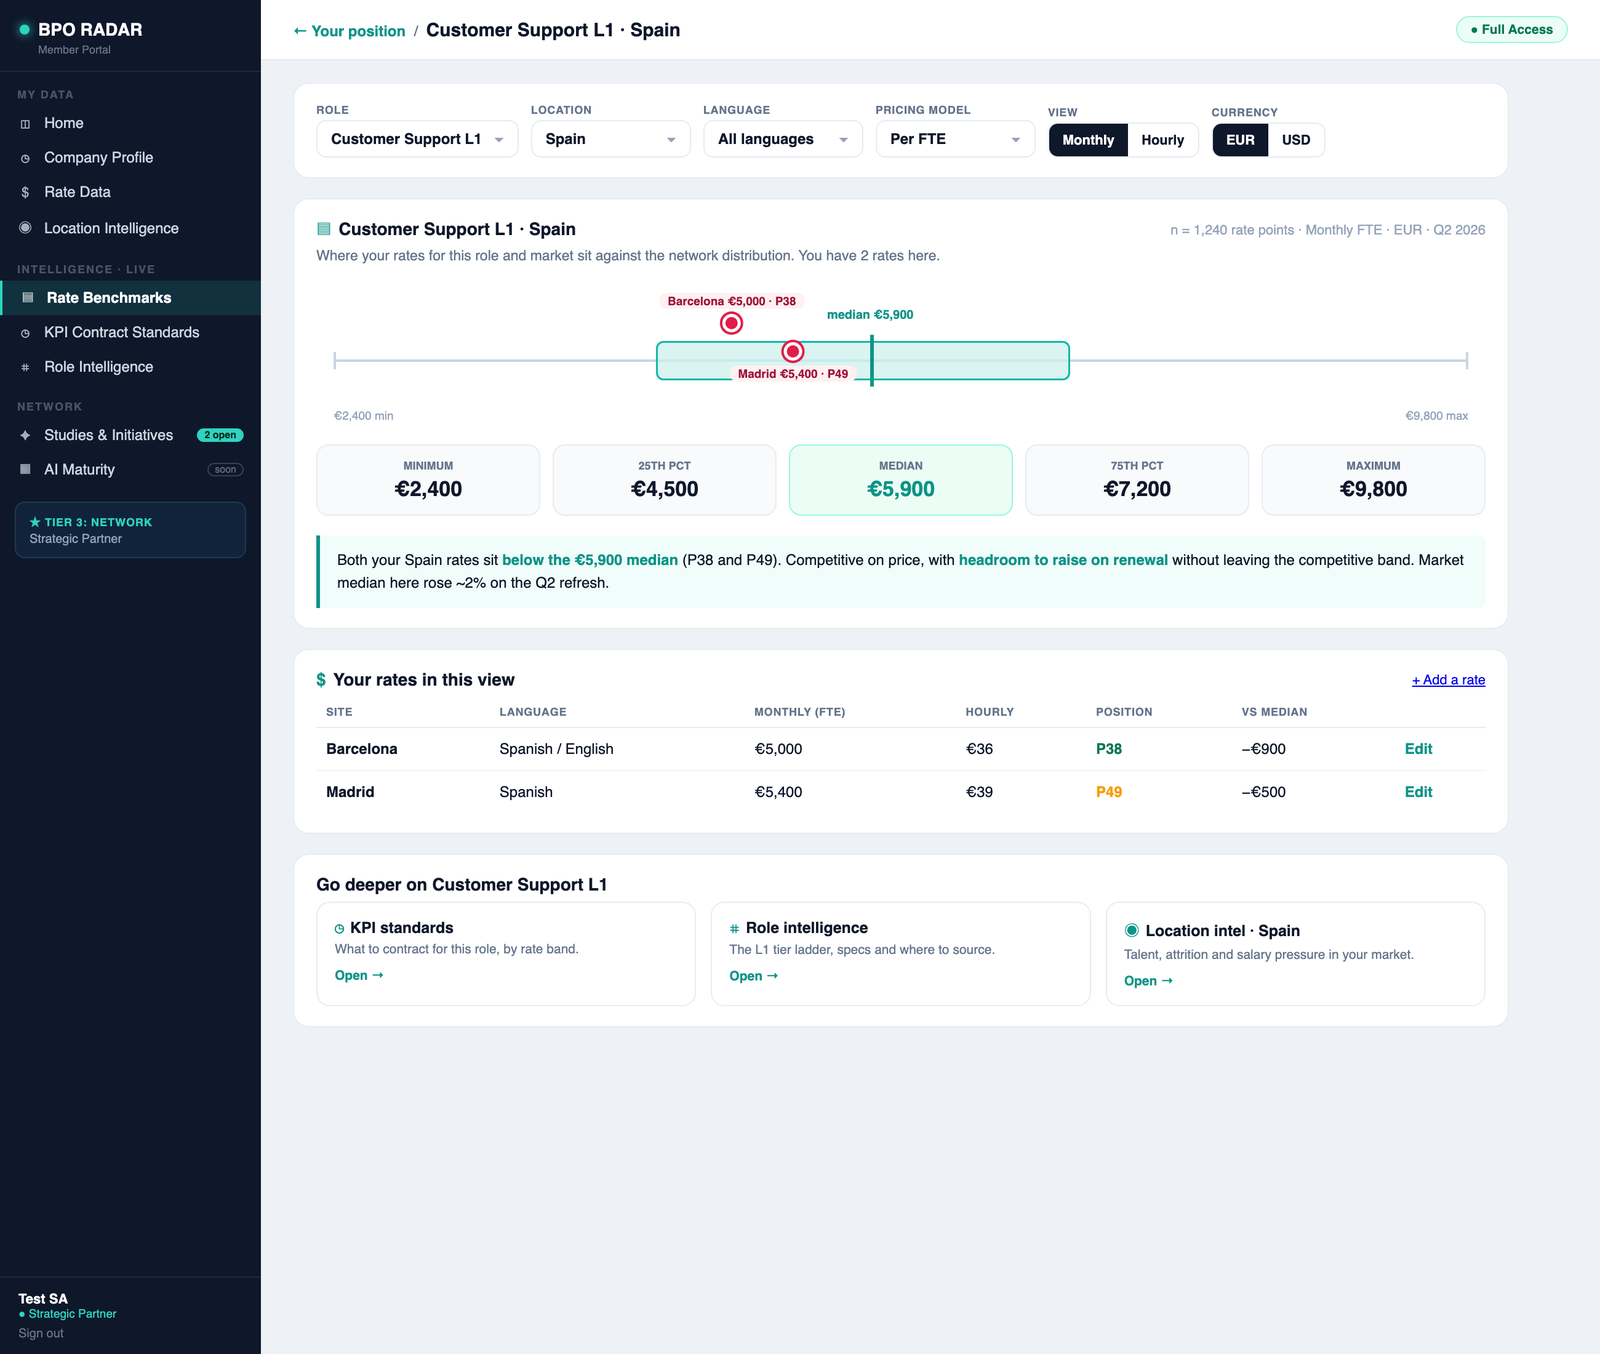Open Company Profile page

click(x=130, y=158)
